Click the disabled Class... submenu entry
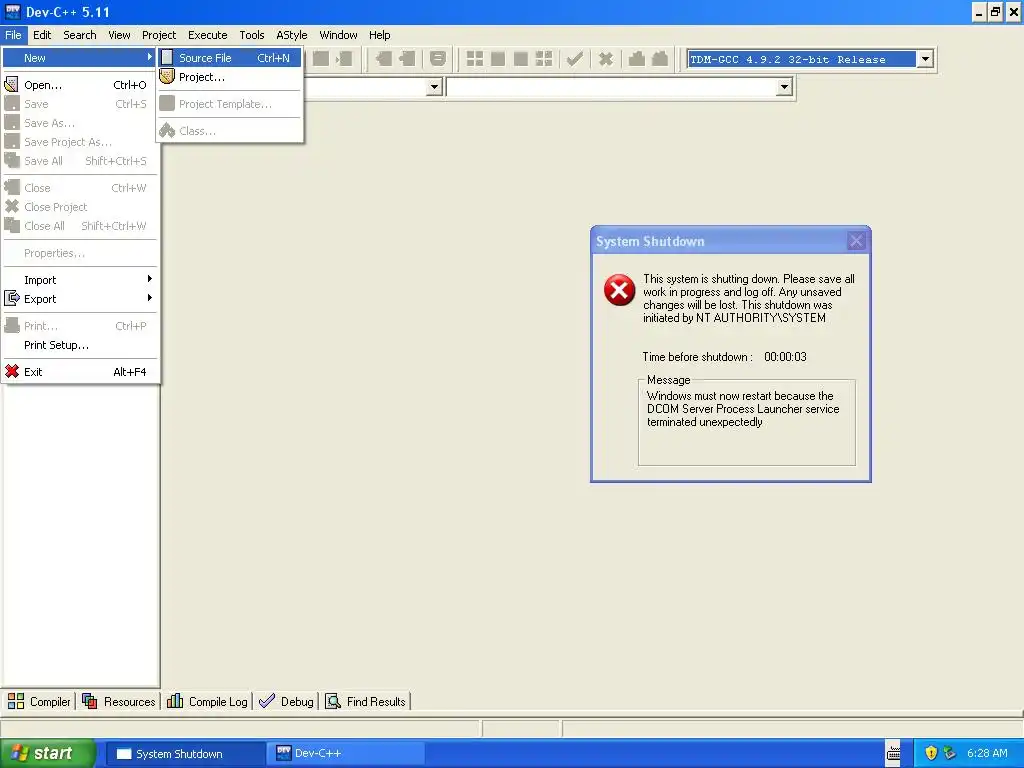1024x768 pixels. click(x=230, y=131)
